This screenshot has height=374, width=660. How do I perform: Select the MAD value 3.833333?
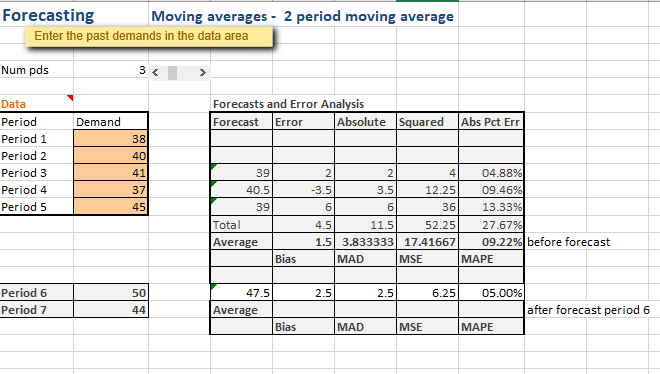[x=365, y=241]
